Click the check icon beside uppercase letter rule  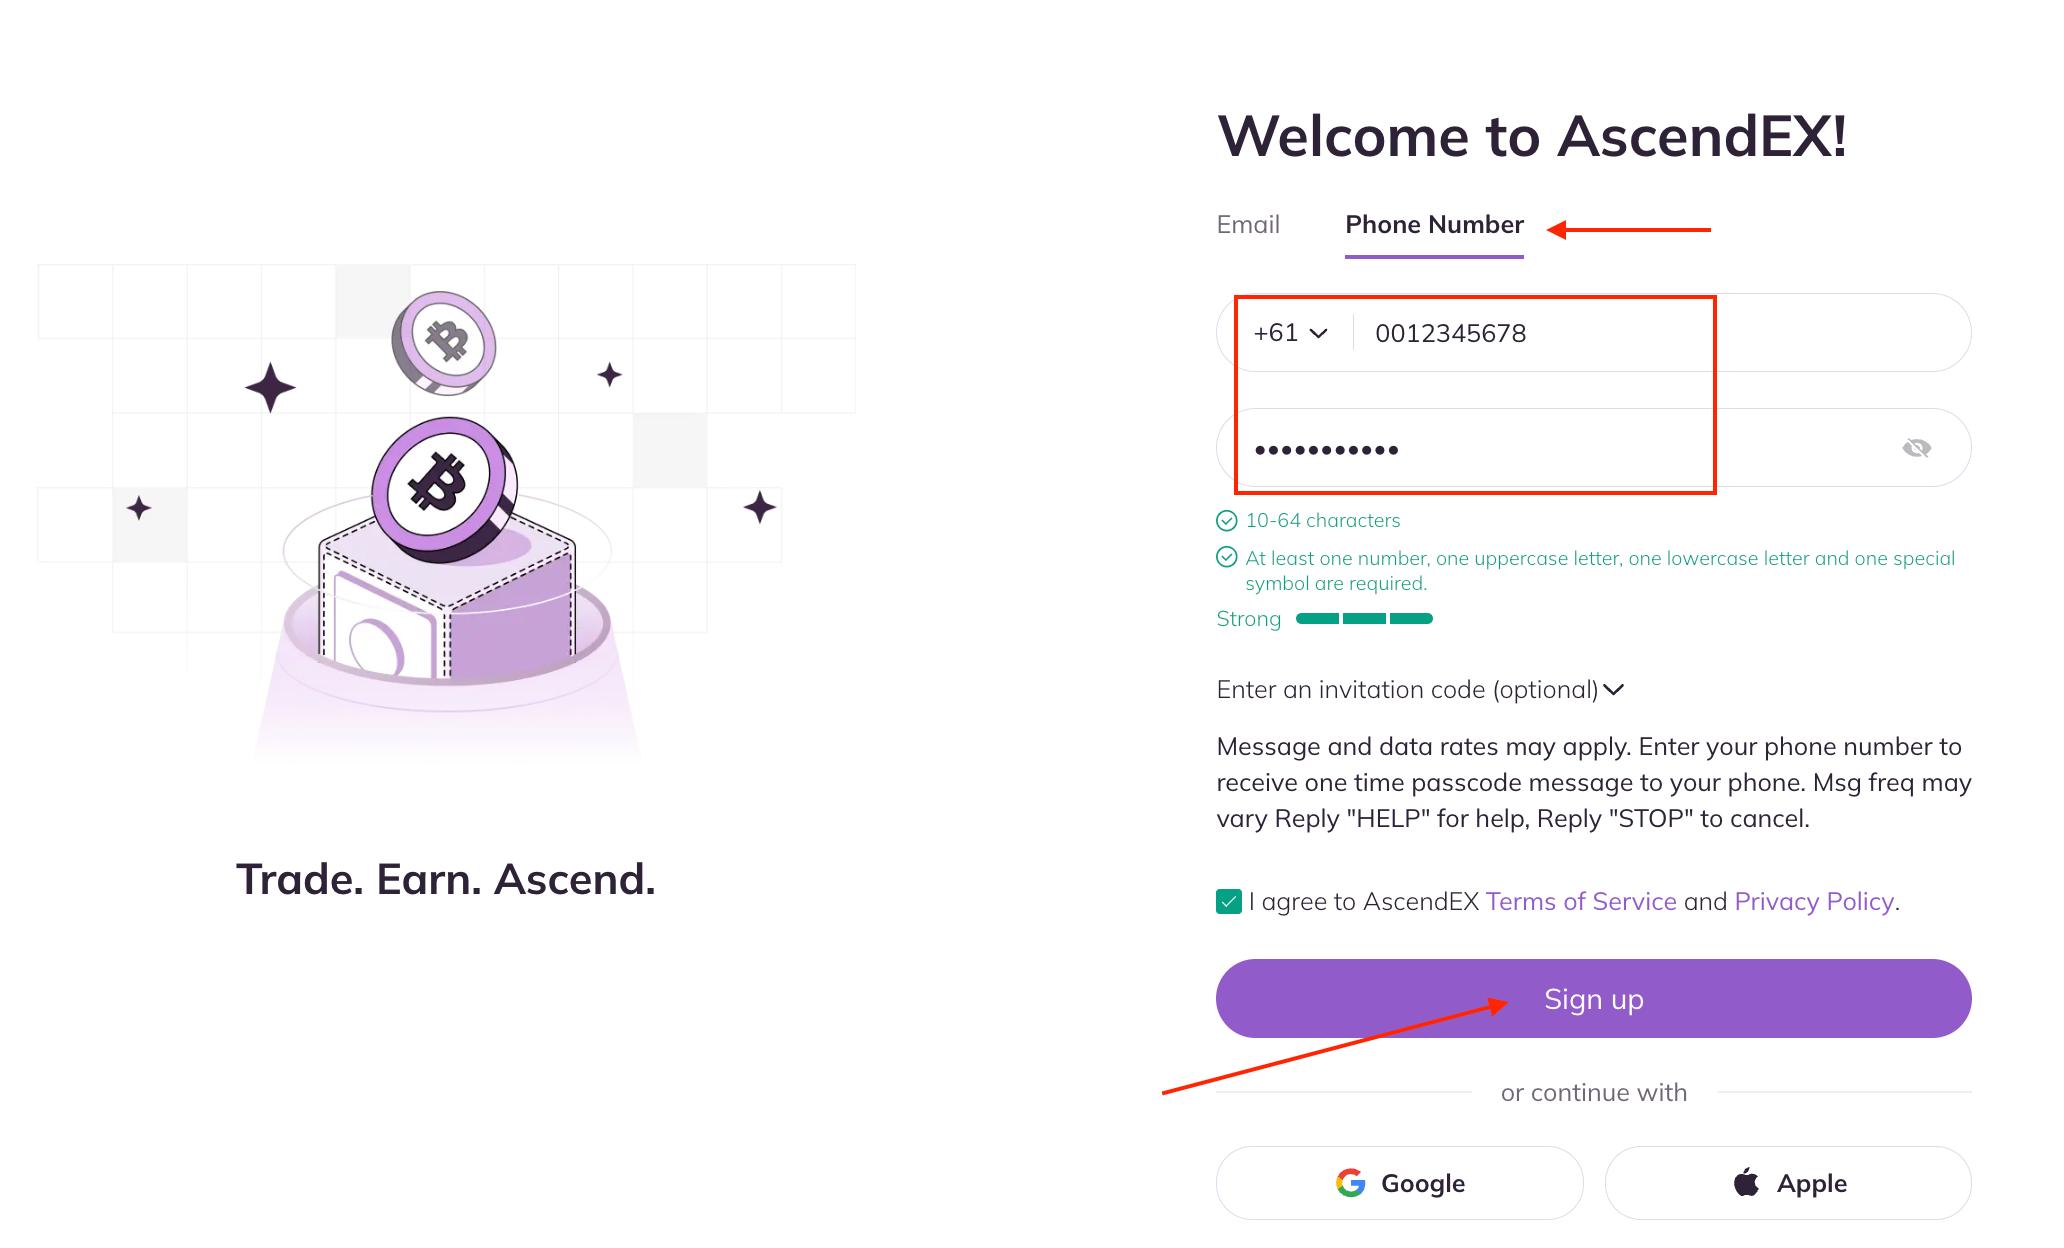pyautogui.click(x=1227, y=558)
